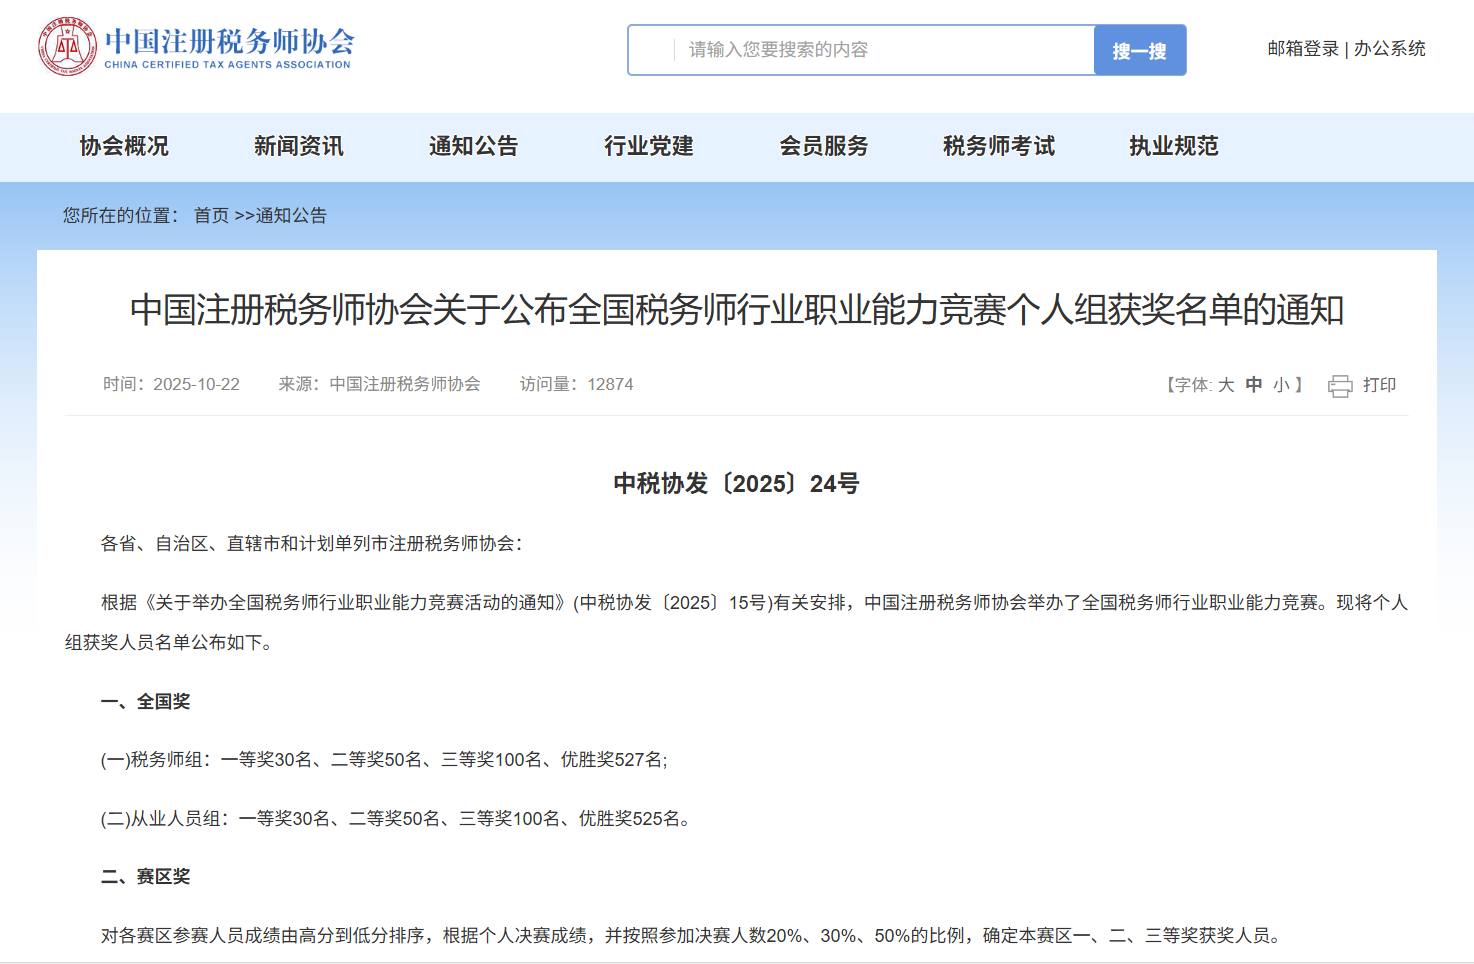Click 通知公告 in the breadcrumb trail
Viewport: 1474px width, 964px height.
coord(291,216)
